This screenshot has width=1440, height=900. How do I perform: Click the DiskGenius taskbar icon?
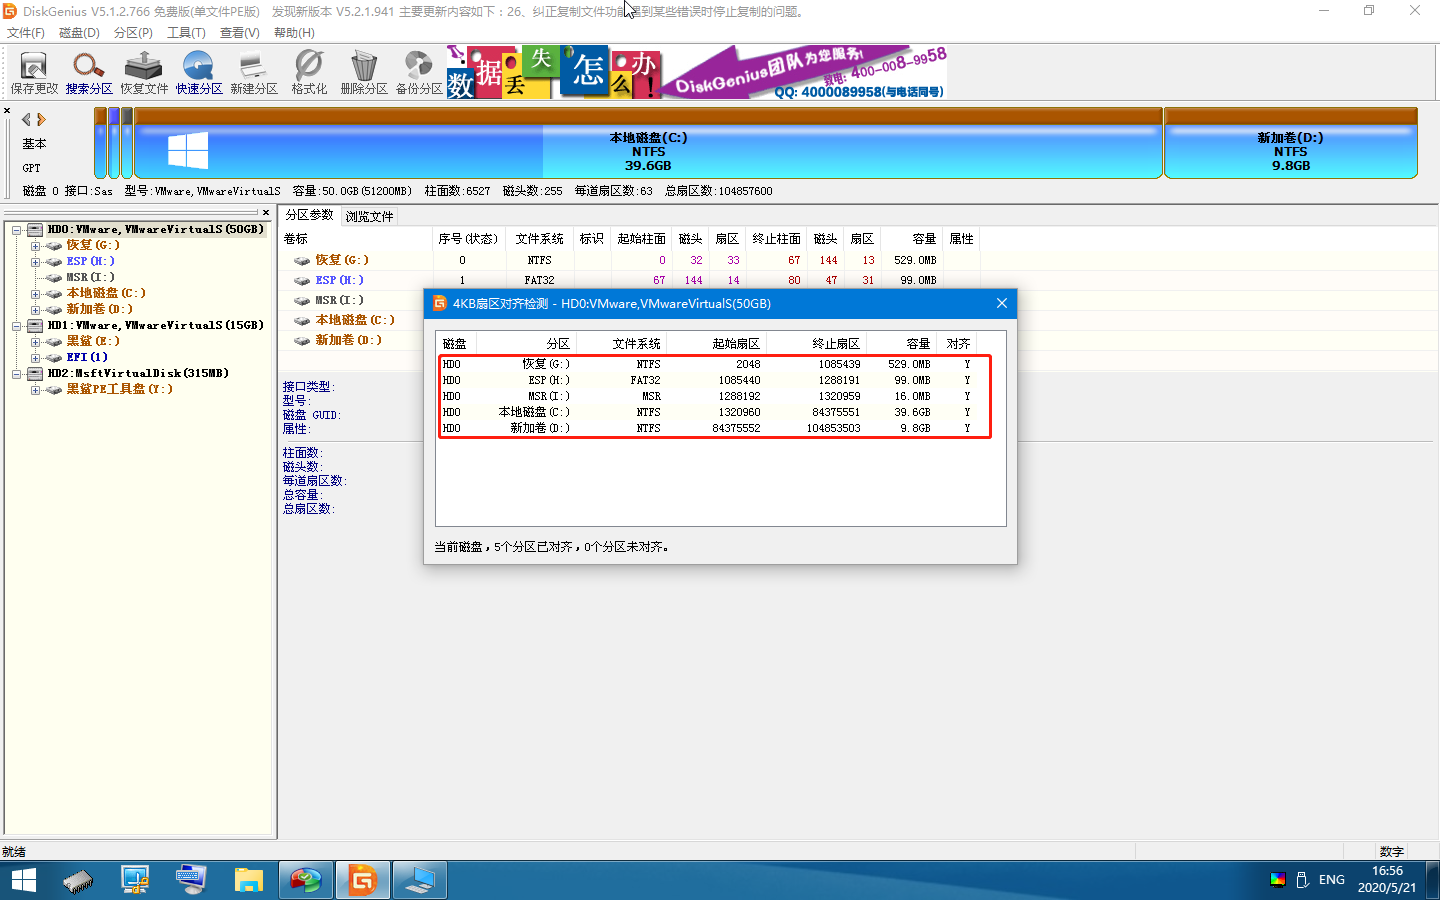(362, 880)
